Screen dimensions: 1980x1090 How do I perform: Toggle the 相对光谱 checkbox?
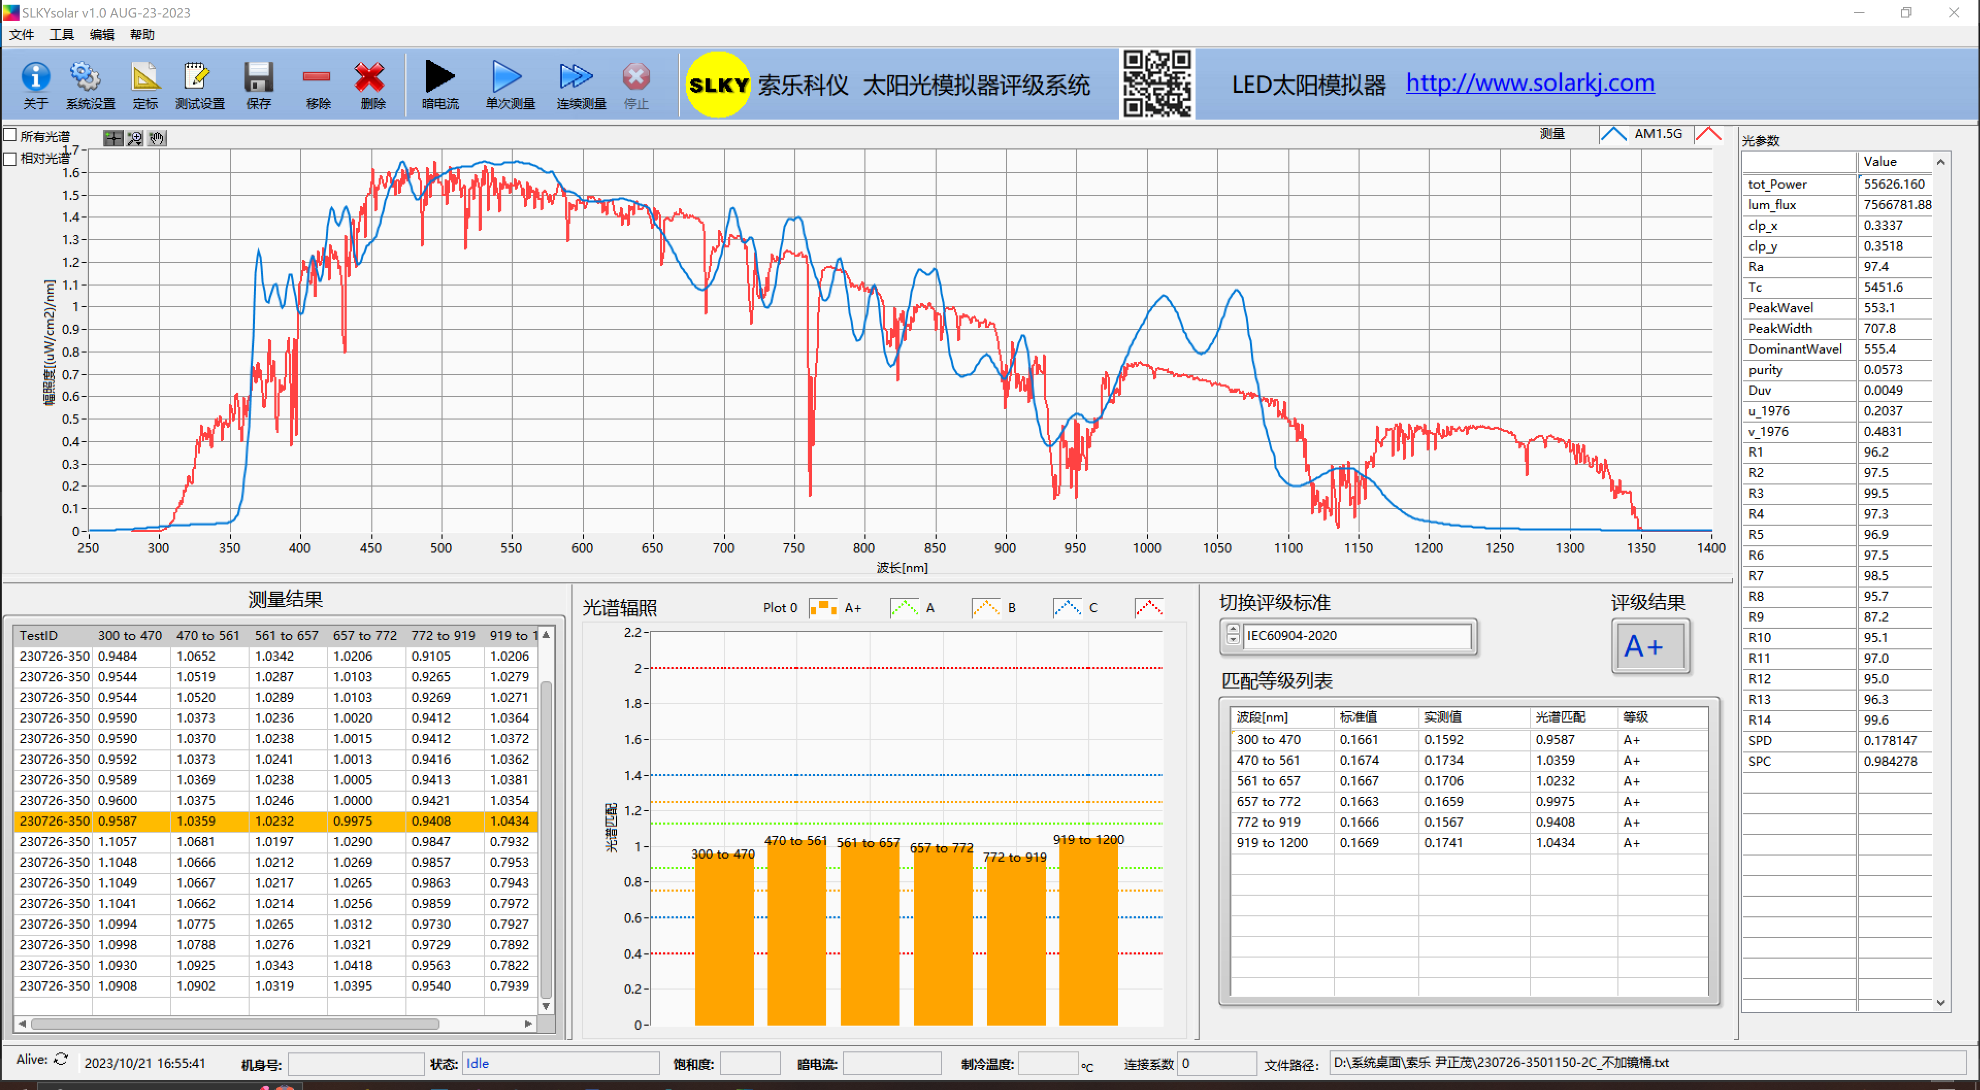click(x=11, y=158)
